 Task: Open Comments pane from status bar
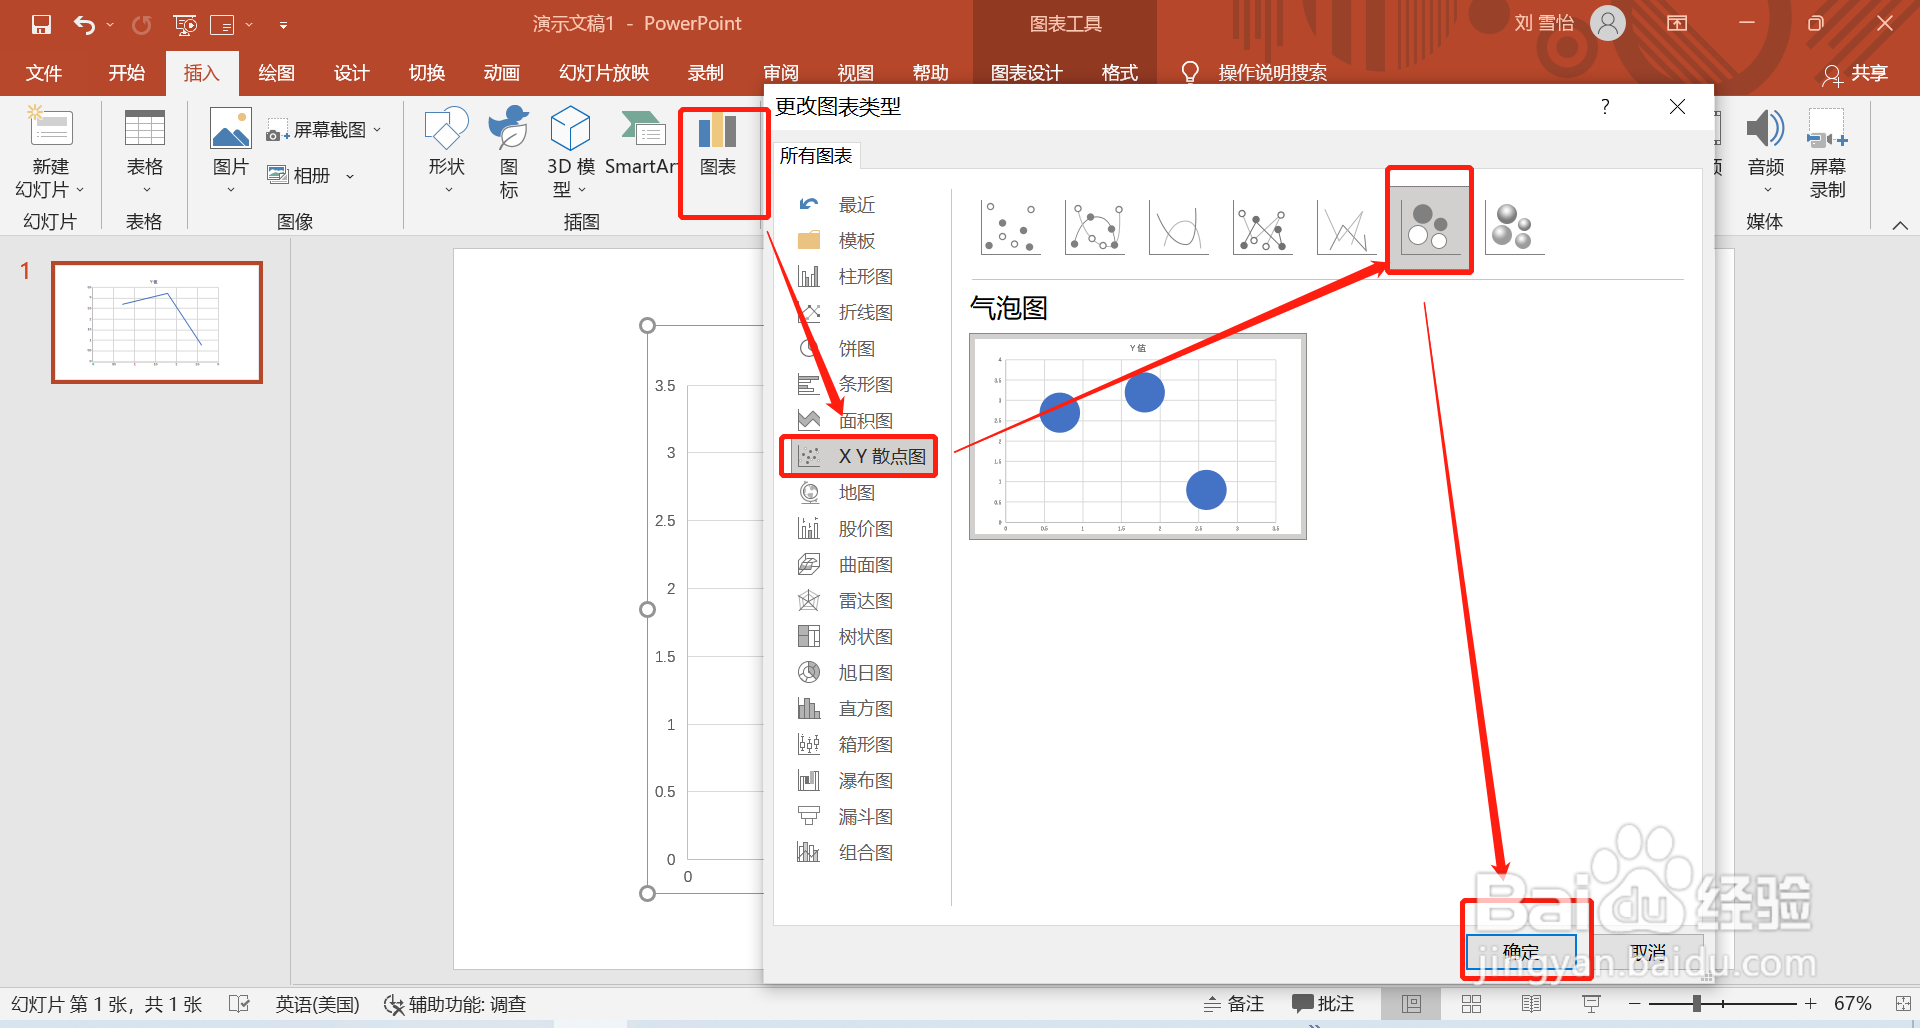click(1322, 1003)
